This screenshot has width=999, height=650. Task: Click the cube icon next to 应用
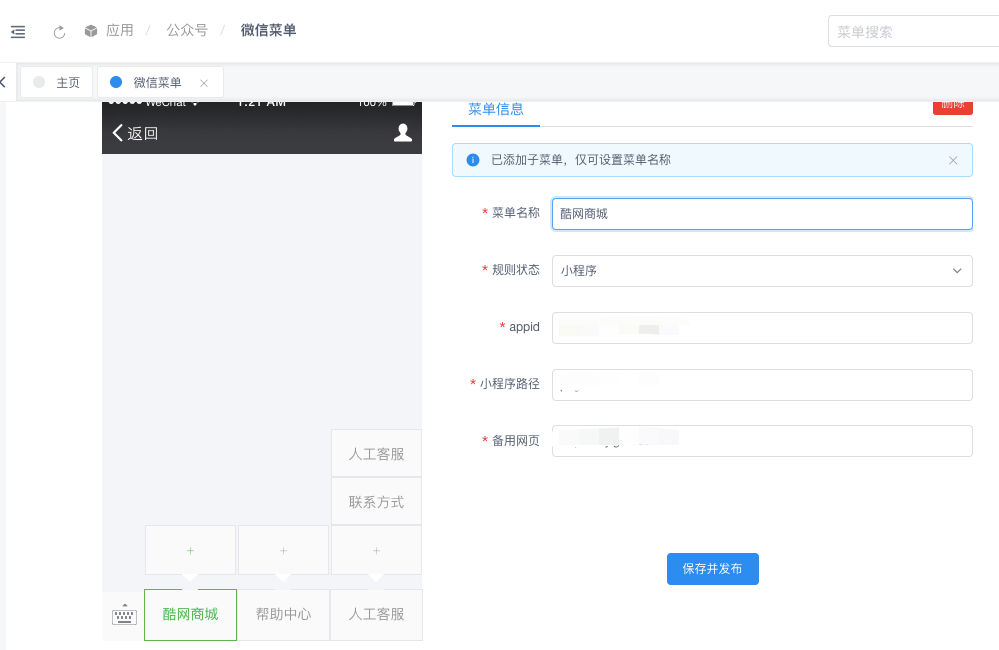pos(91,31)
